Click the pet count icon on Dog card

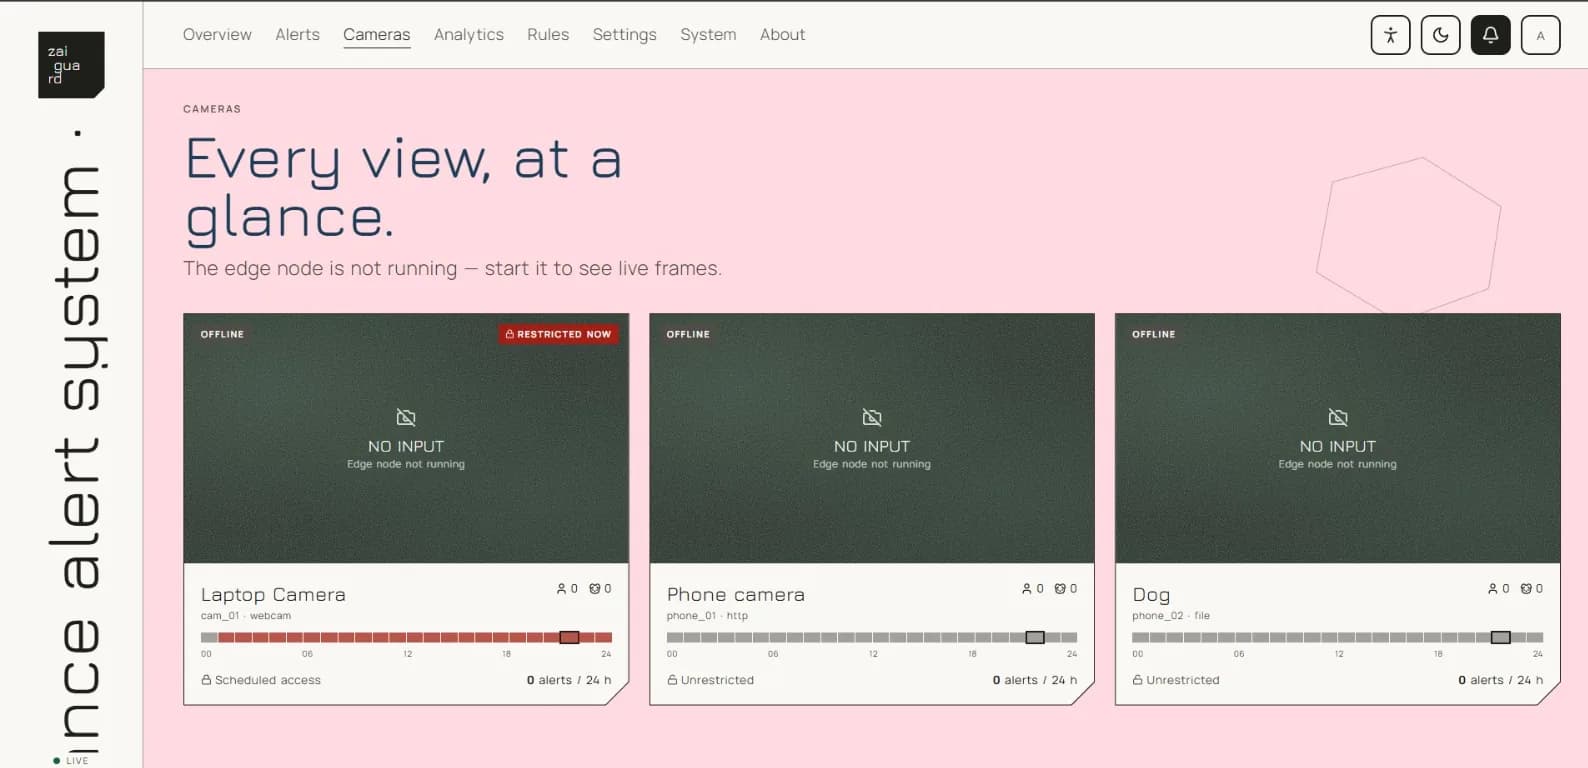click(x=1526, y=589)
